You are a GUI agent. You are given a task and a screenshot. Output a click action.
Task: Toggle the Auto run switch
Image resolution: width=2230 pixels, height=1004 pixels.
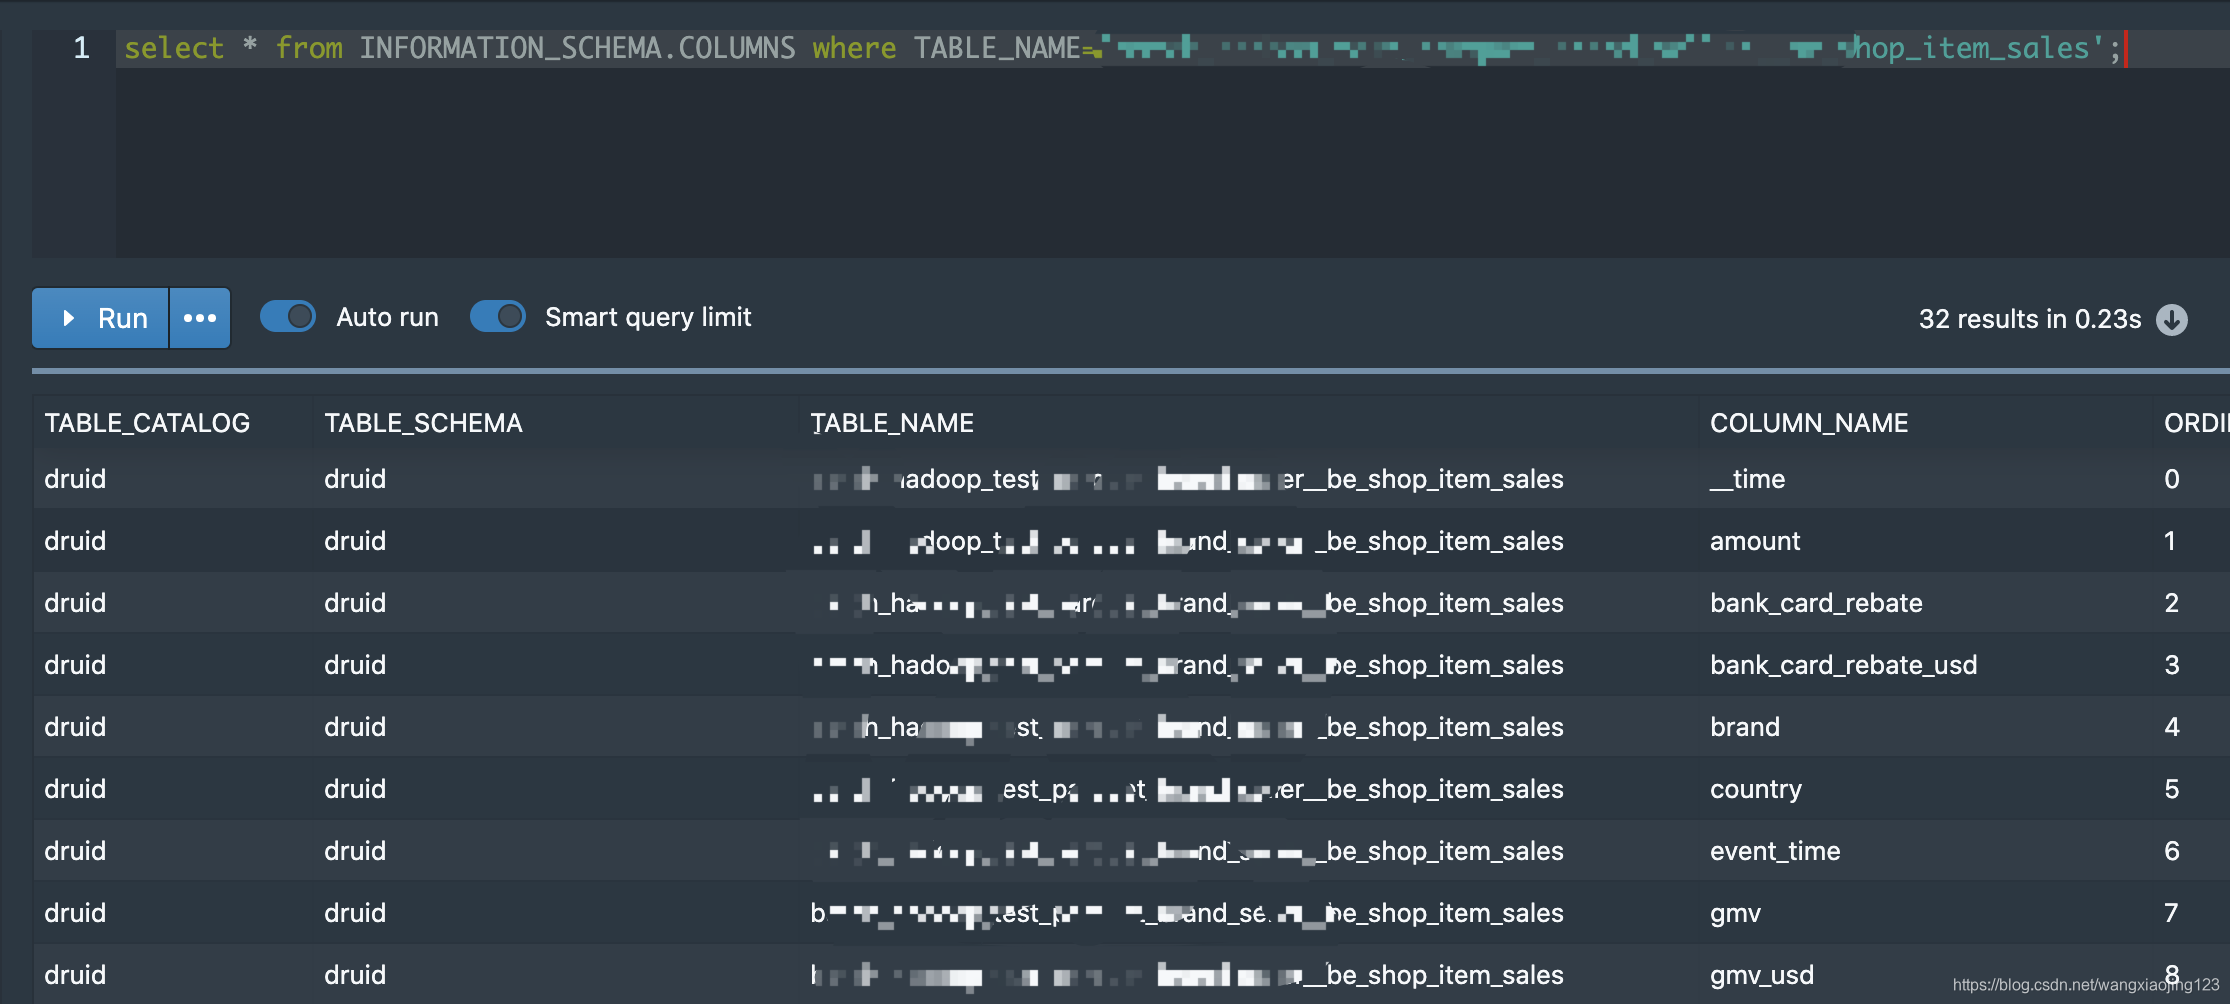[x=288, y=317]
